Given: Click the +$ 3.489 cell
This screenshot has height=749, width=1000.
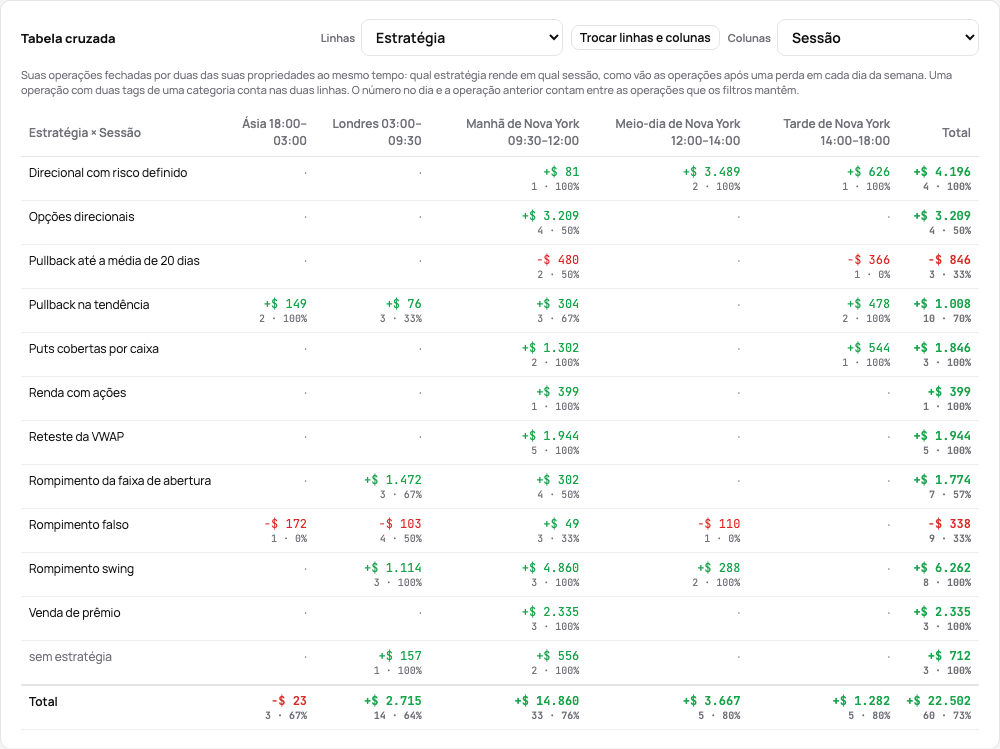Looking at the screenshot, I should pyautogui.click(x=711, y=172).
